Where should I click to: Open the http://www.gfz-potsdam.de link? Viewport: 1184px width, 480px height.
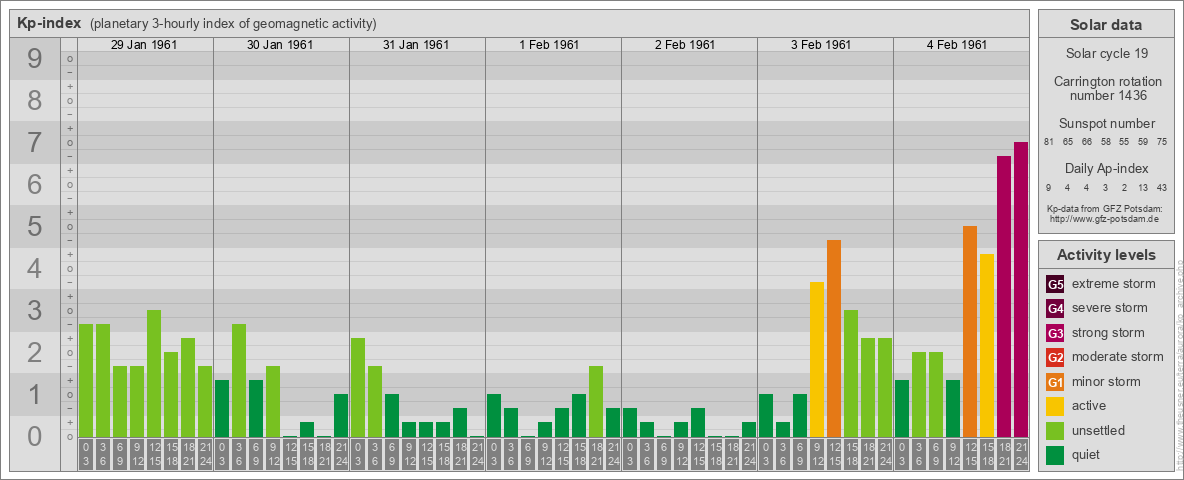pyautogui.click(x=1106, y=218)
